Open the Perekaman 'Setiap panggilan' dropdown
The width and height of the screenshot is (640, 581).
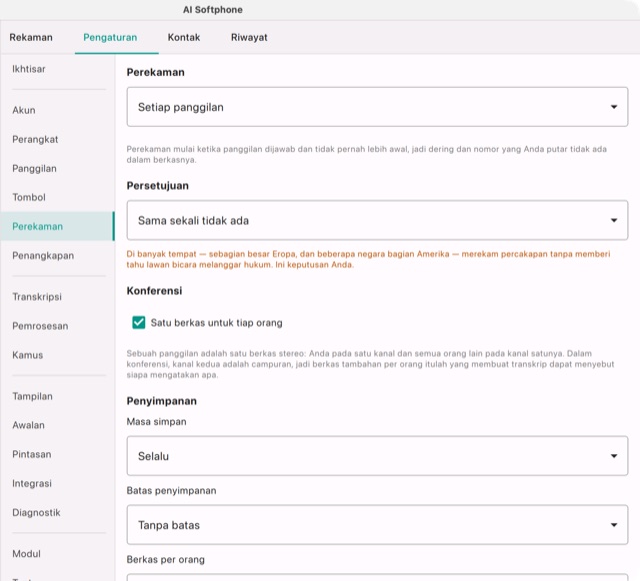pyautogui.click(x=377, y=107)
